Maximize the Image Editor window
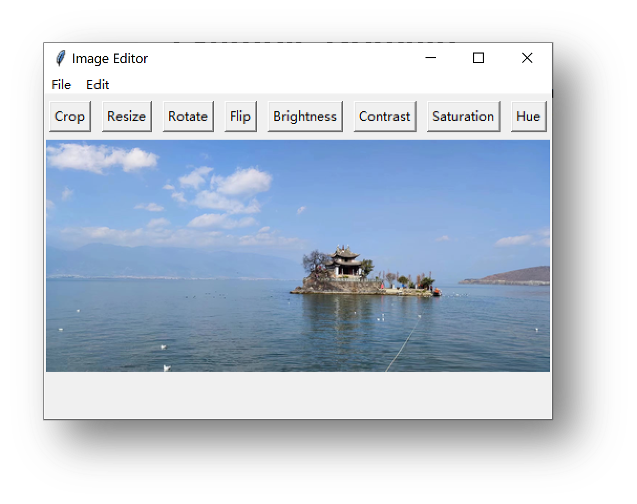 tap(478, 58)
